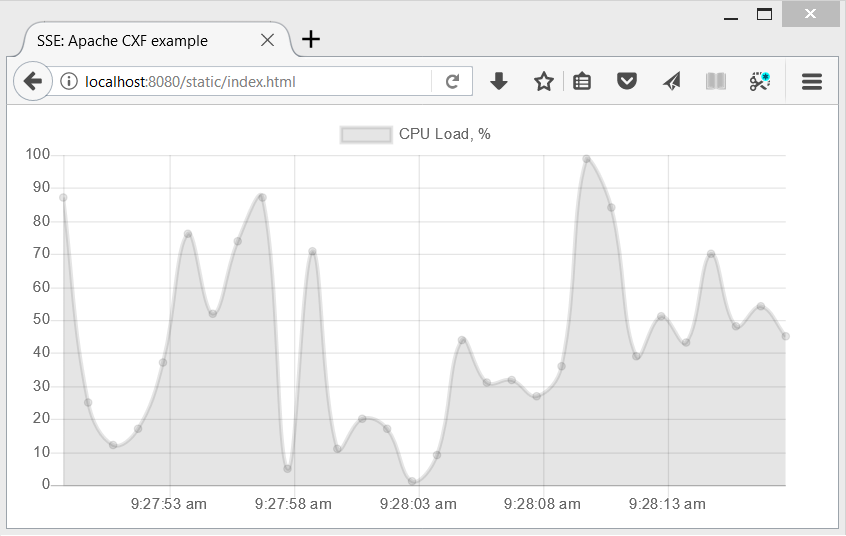This screenshot has height=536, width=846.
Task: Reload the page with the refresh button
Action: 452,82
